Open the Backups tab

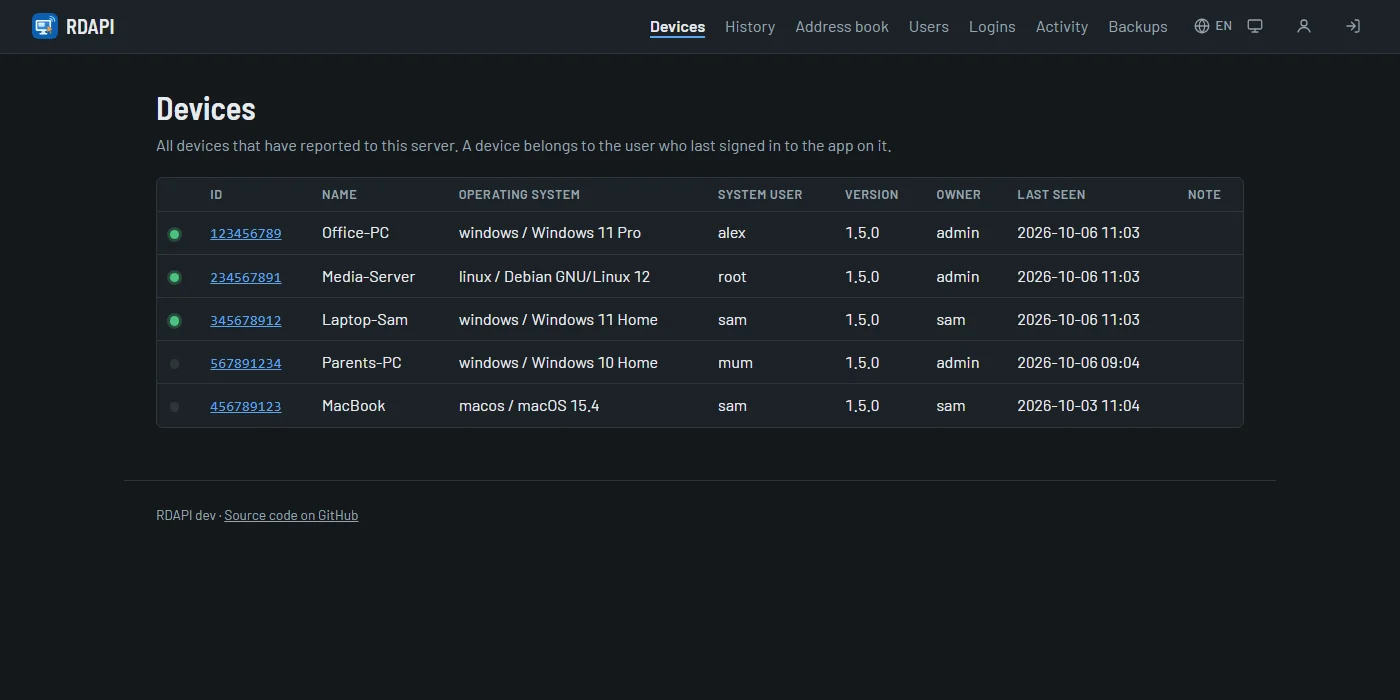(1138, 27)
